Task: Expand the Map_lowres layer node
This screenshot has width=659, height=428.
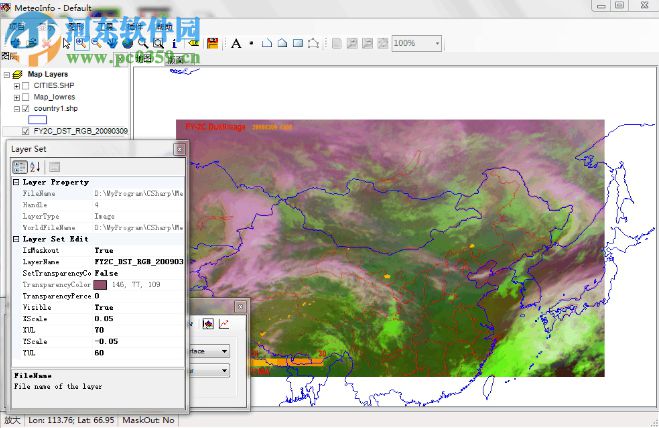Action: point(17,97)
